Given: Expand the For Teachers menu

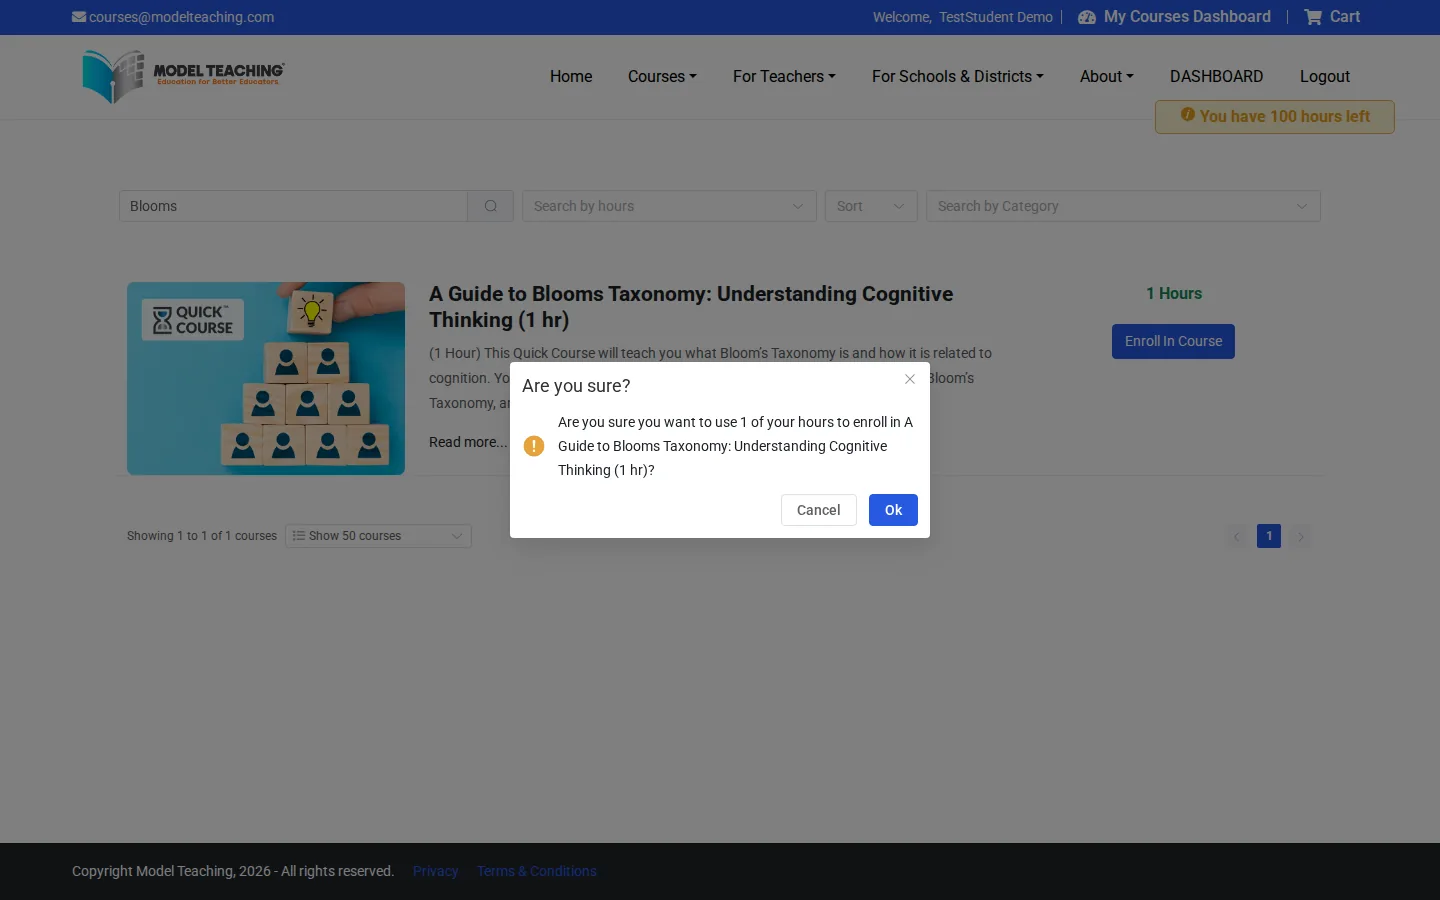Looking at the screenshot, I should (x=784, y=76).
